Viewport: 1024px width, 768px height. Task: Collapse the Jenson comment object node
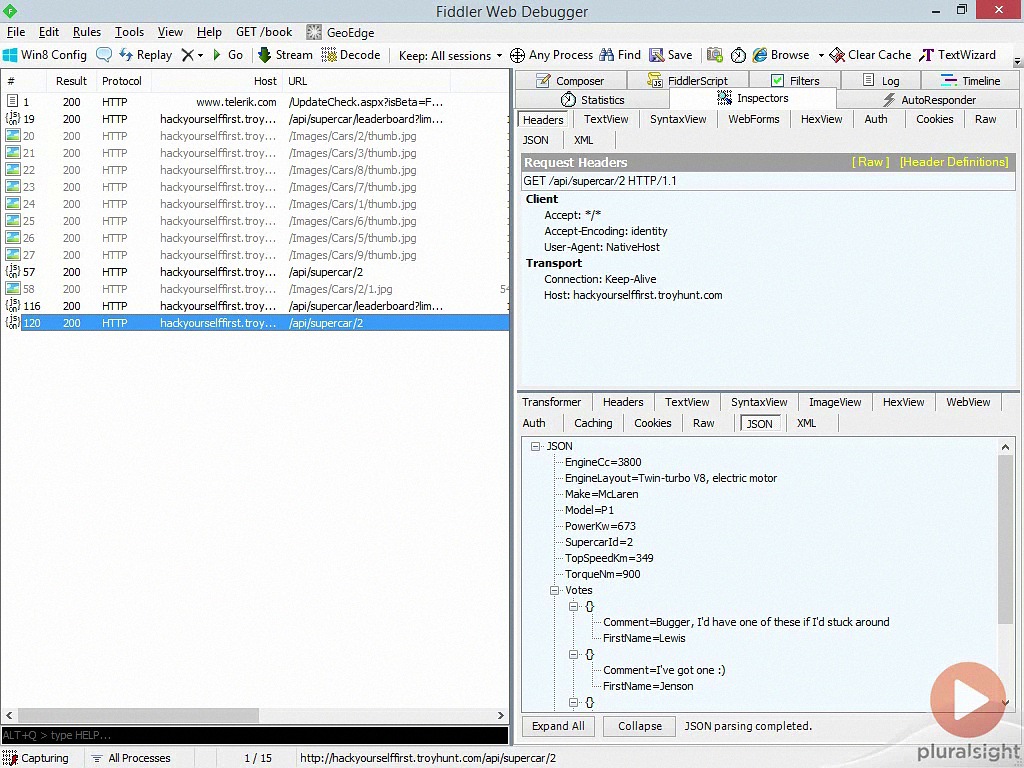(573, 654)
